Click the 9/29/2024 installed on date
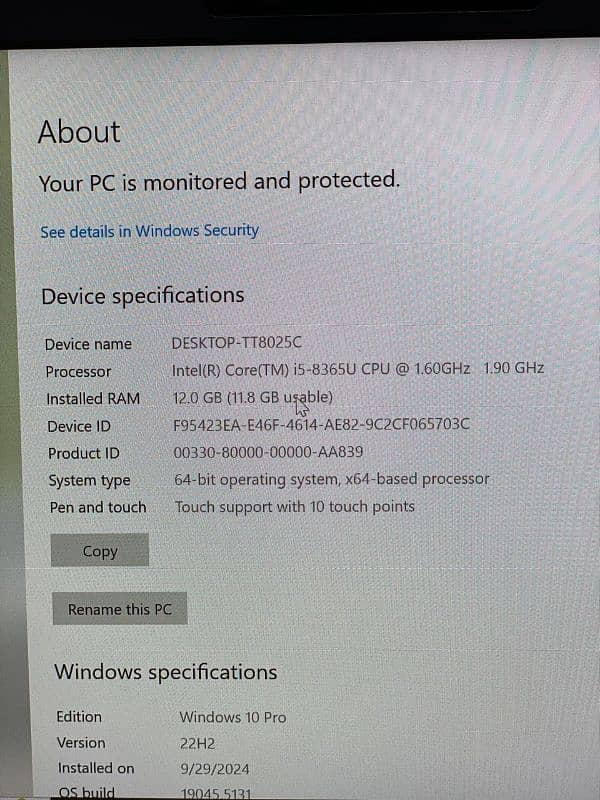This screenshot has height=800, width=600. [214, 769]
